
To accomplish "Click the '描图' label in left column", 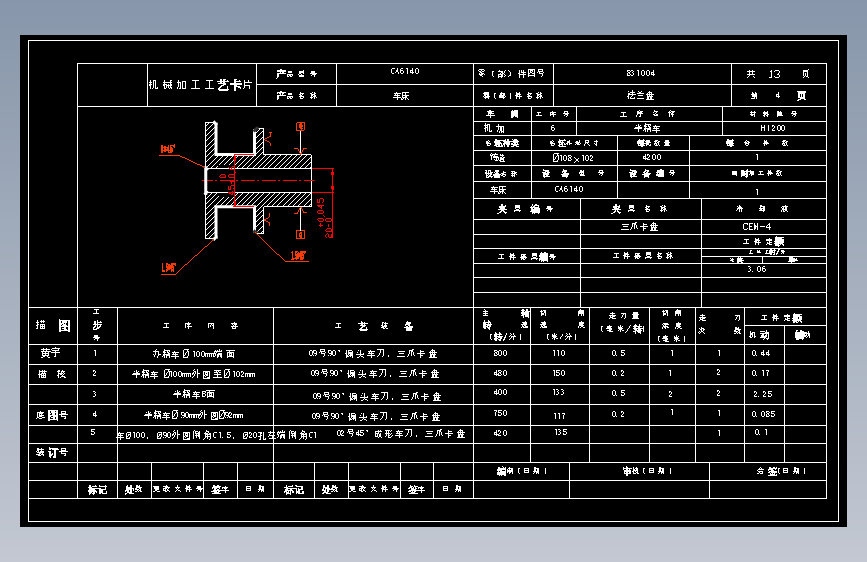I will [53, 325].
